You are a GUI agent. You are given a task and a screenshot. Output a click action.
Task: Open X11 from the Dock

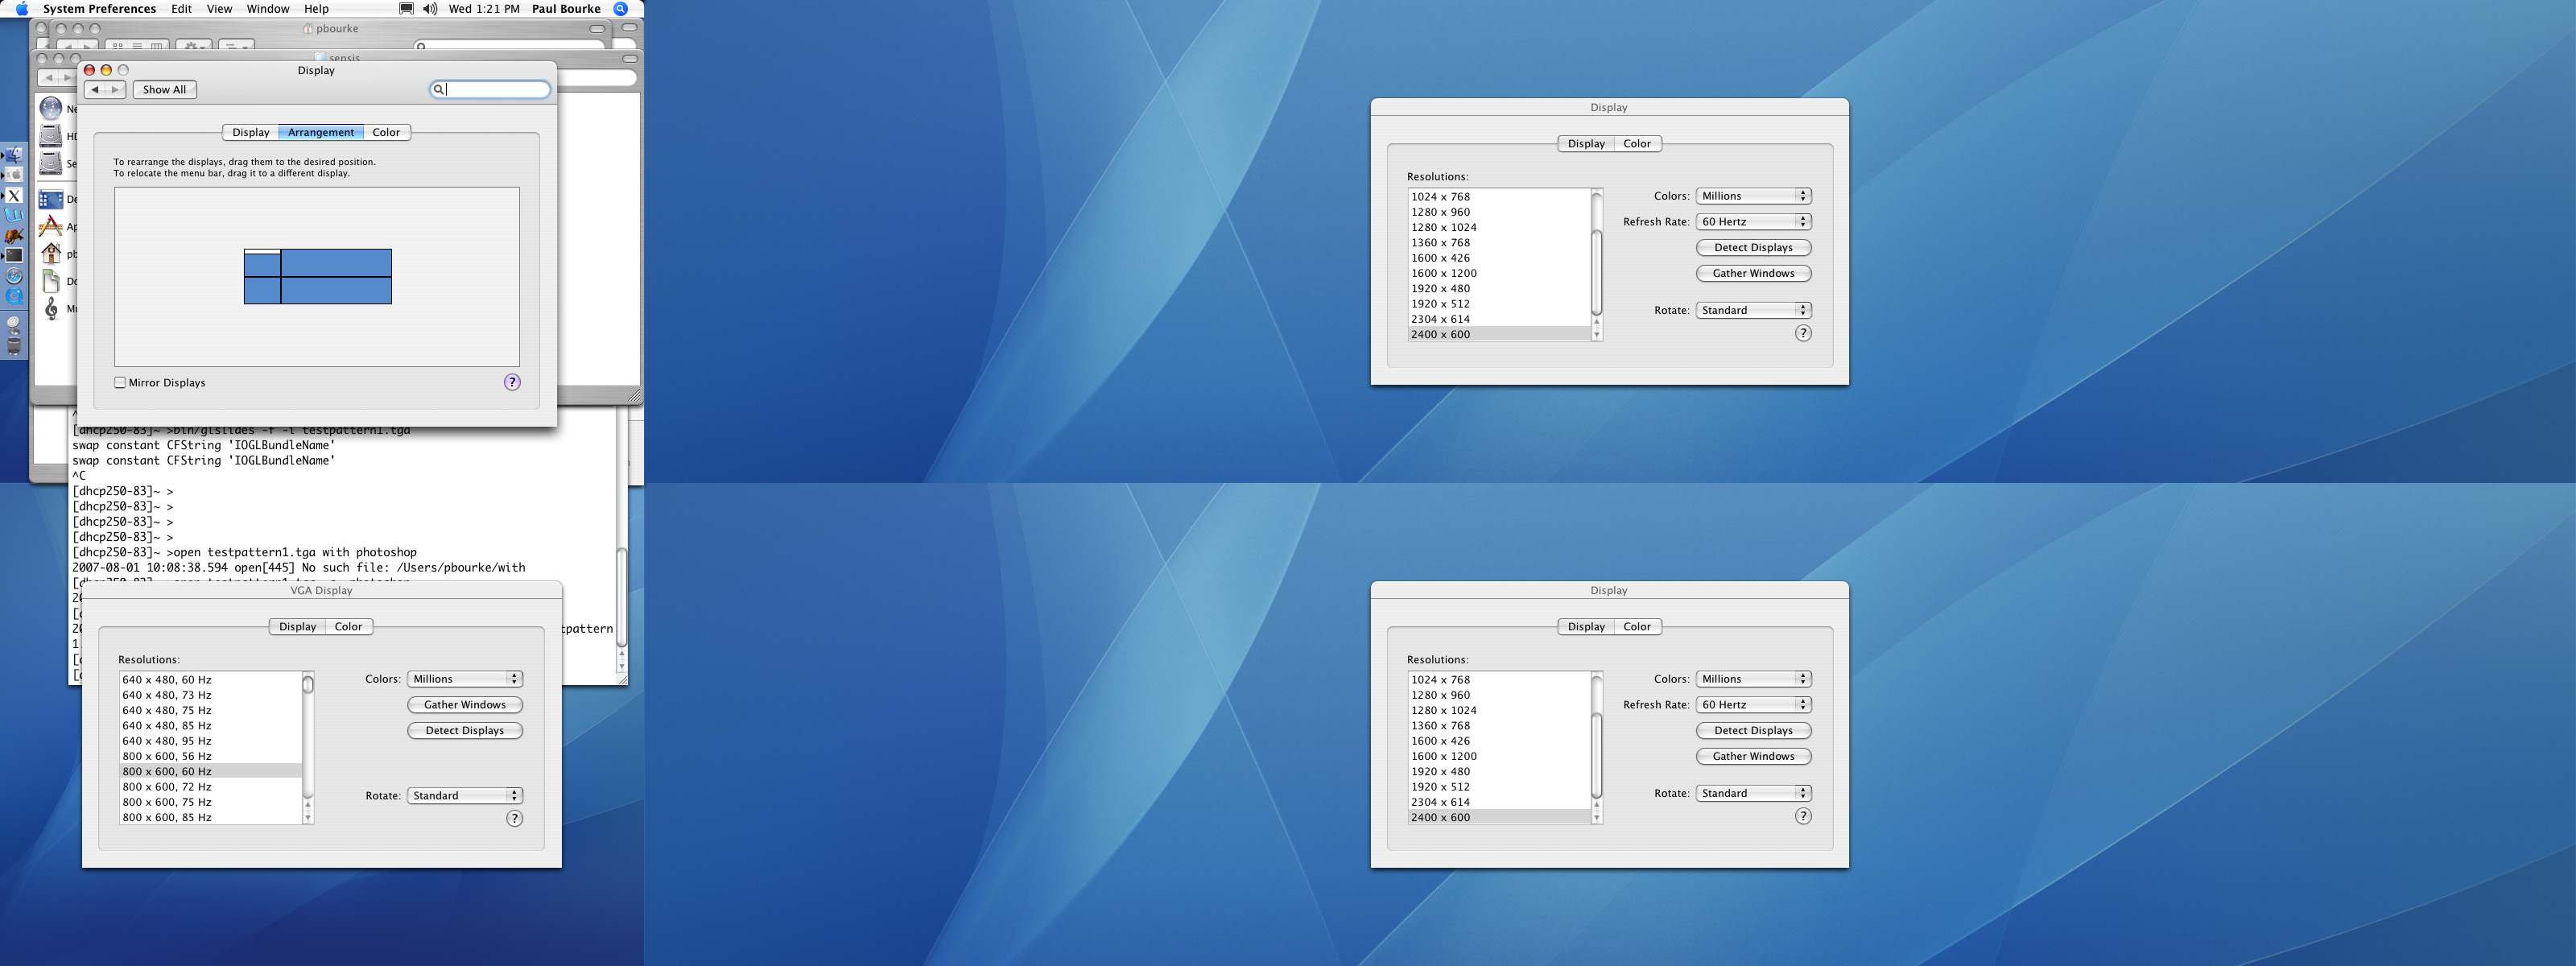[14, 196]
